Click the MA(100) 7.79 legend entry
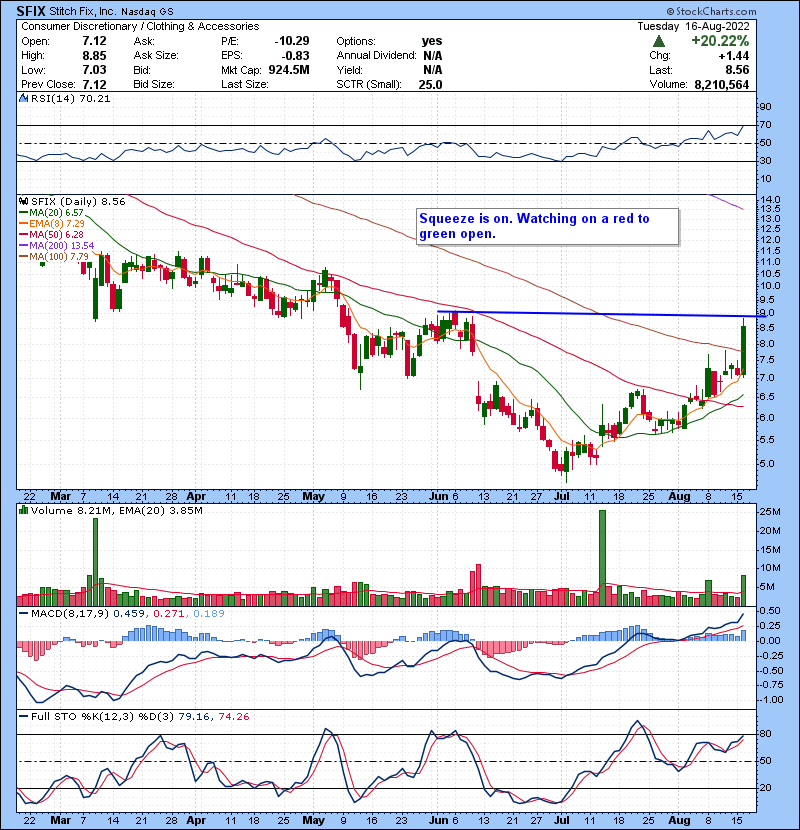 coord(54,257)
